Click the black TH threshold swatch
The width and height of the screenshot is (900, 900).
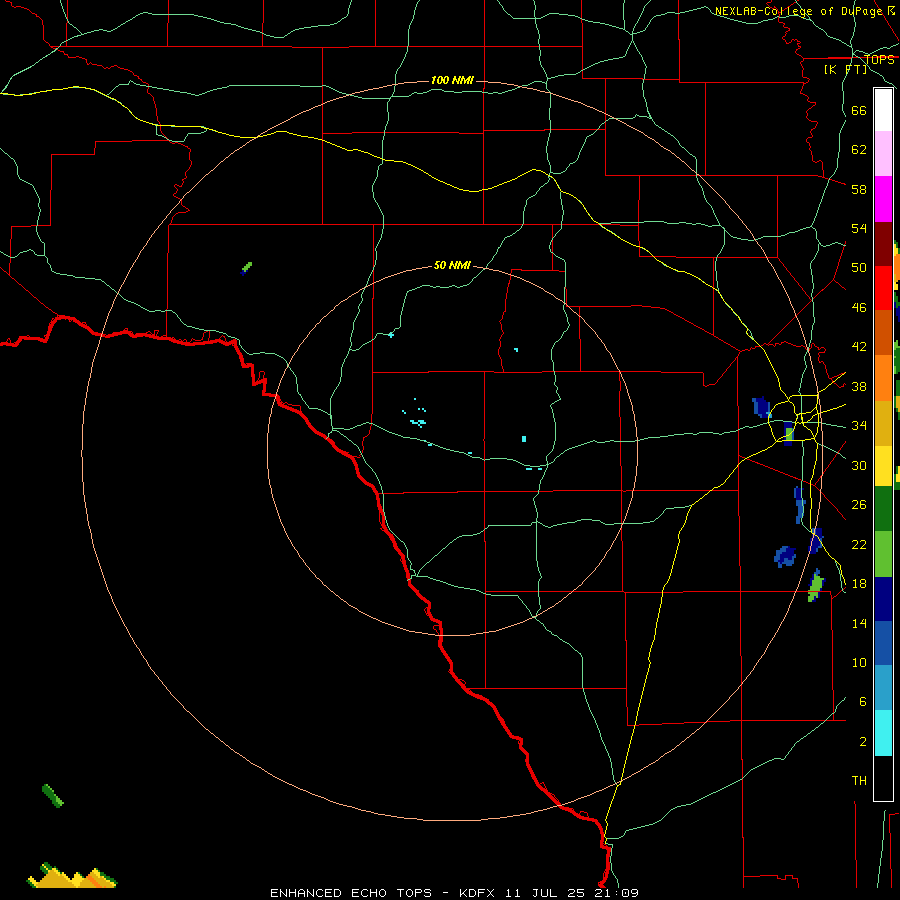883,778
